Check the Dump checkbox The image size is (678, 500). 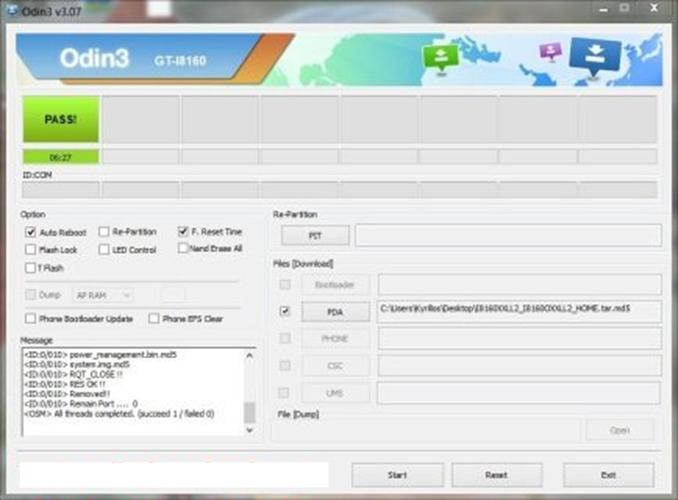pos(30,295)
